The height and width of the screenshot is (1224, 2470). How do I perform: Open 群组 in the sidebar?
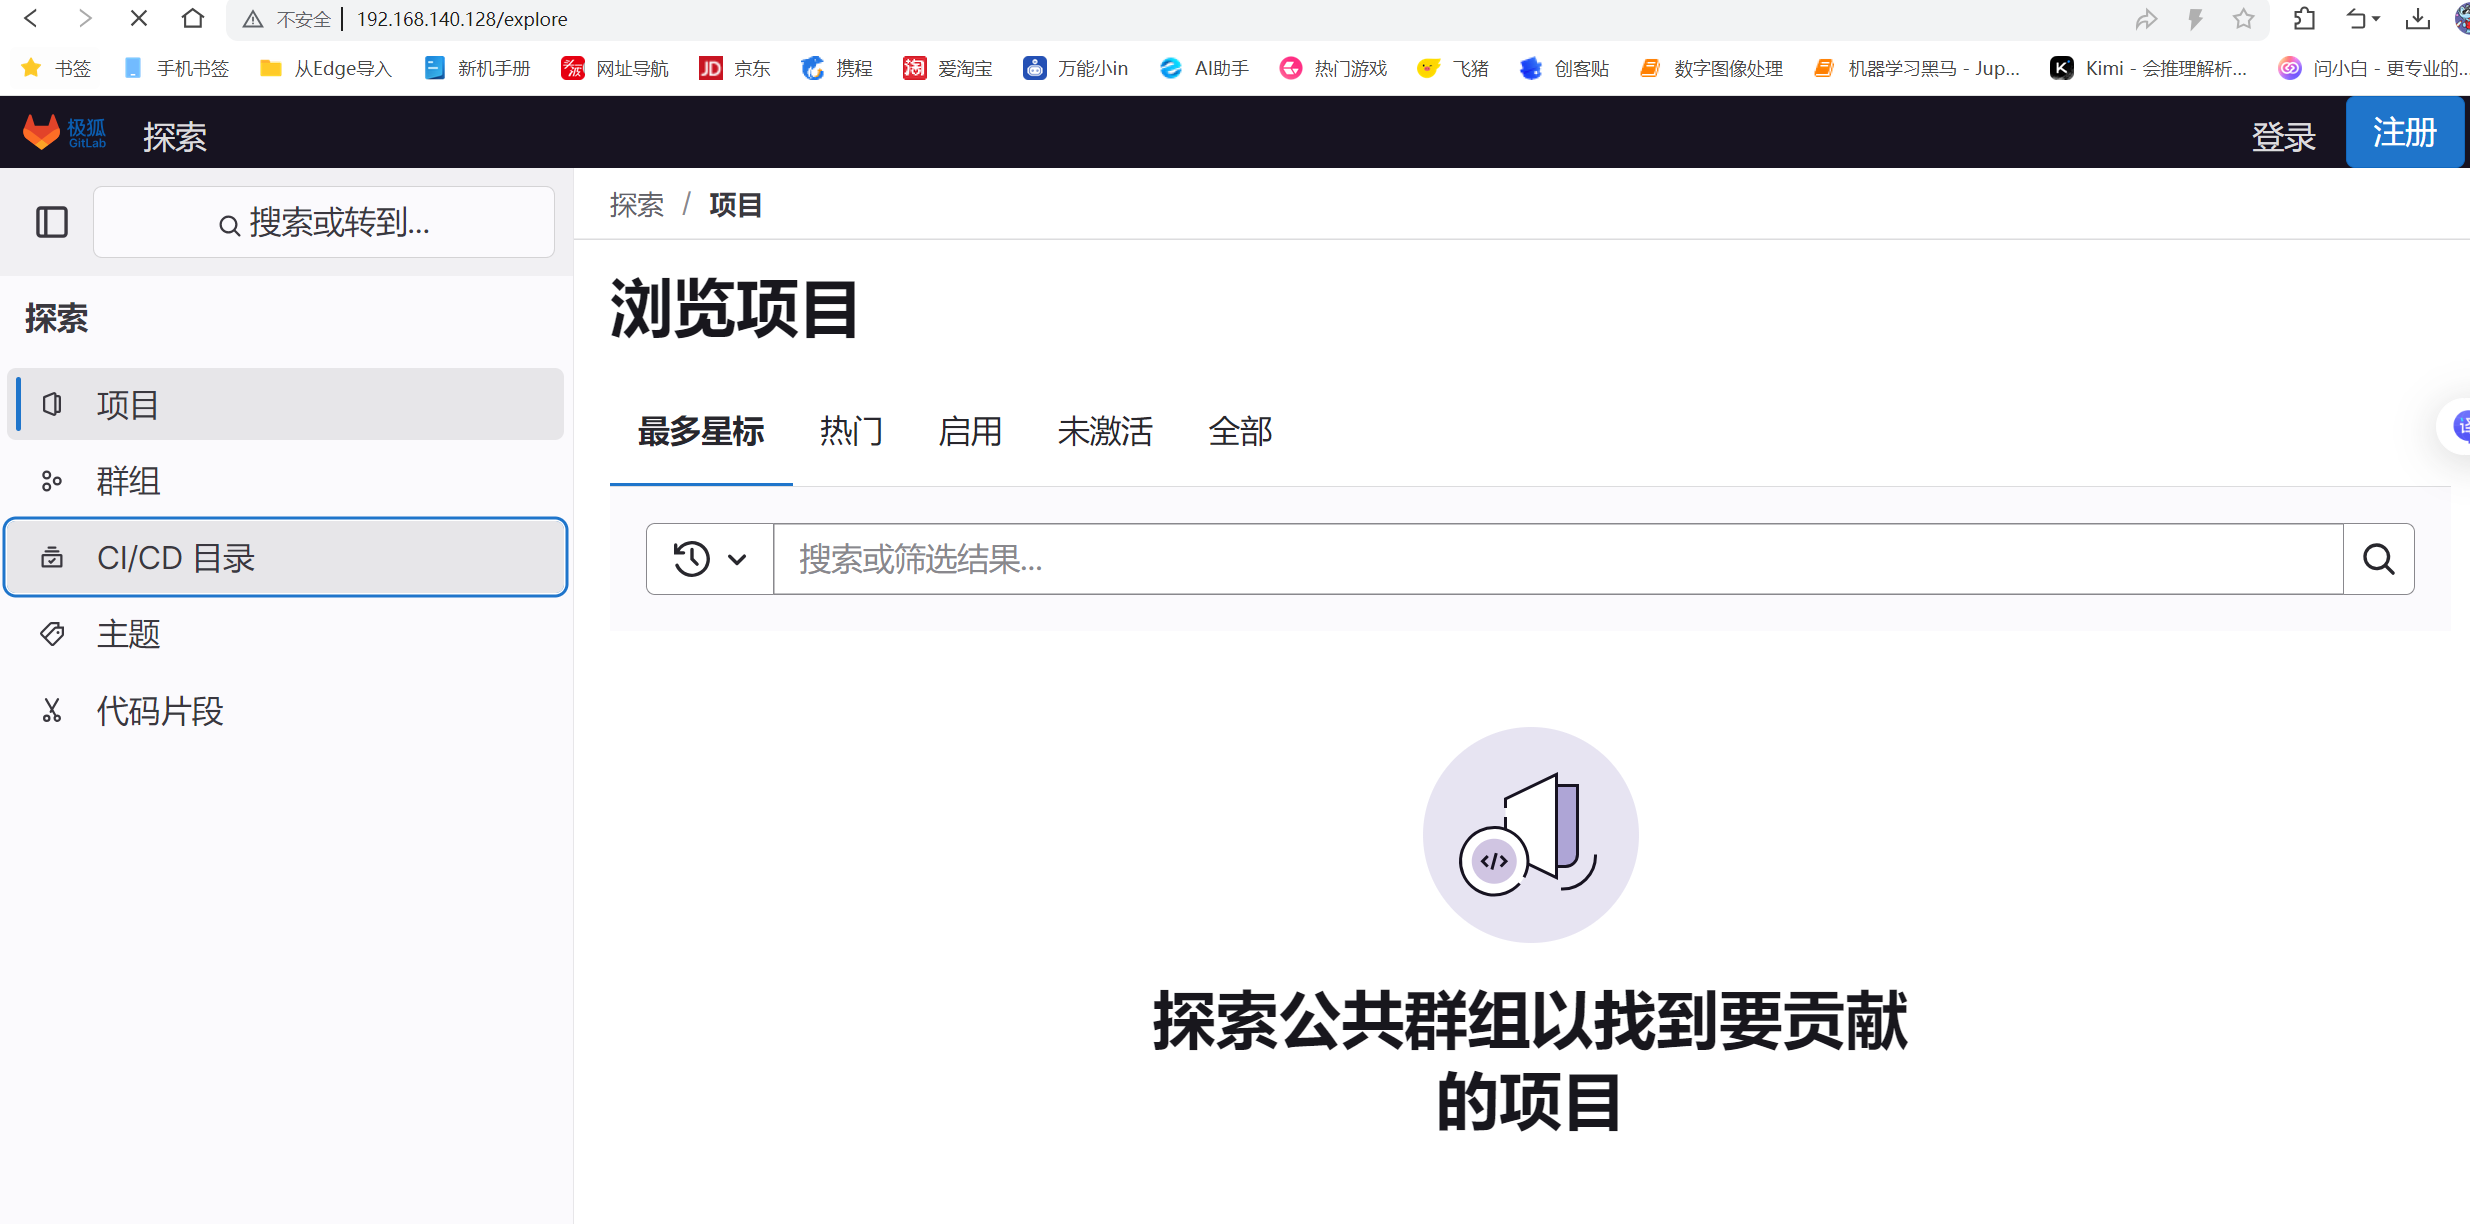[286, 481]
